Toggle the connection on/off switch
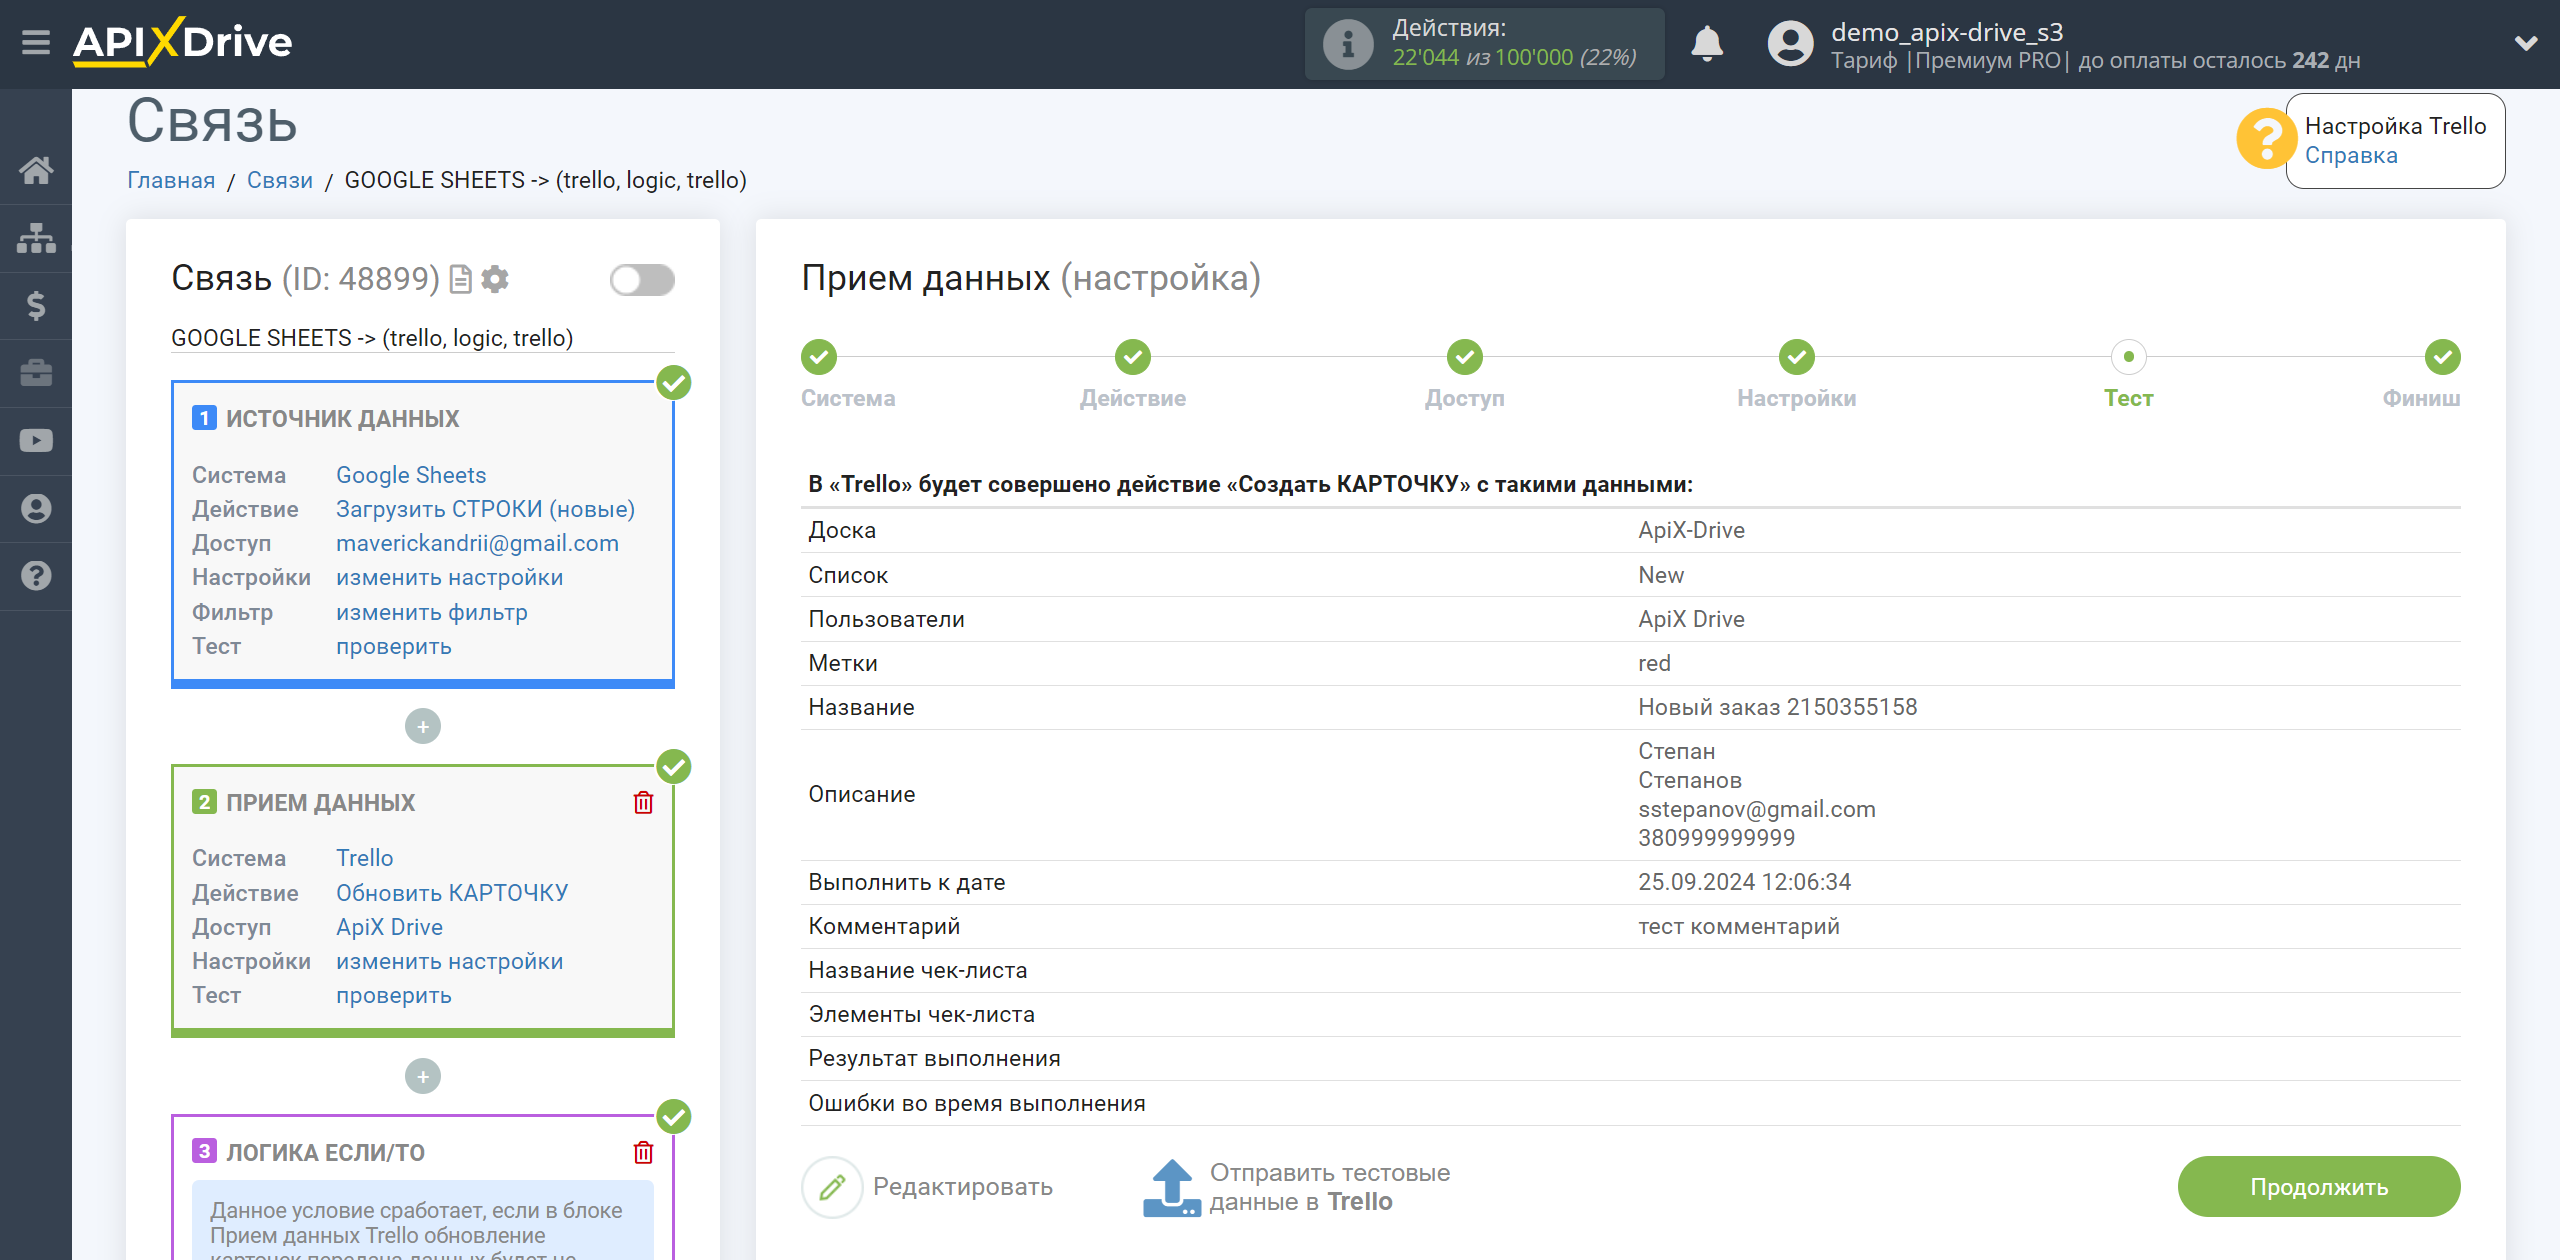Image resolution: width=2560 pixels, height=1260 pixels. [642, 280]
